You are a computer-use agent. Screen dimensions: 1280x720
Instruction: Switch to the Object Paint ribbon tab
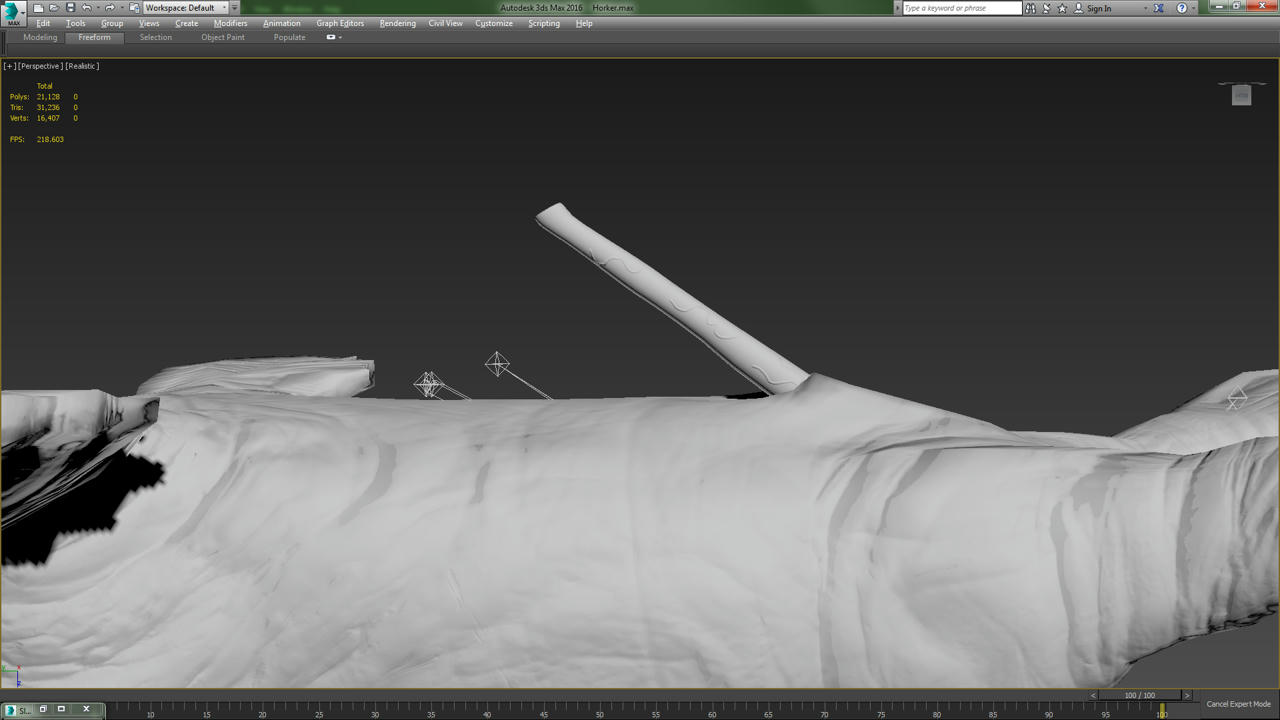pyautogui.click(x=223, y=37)
